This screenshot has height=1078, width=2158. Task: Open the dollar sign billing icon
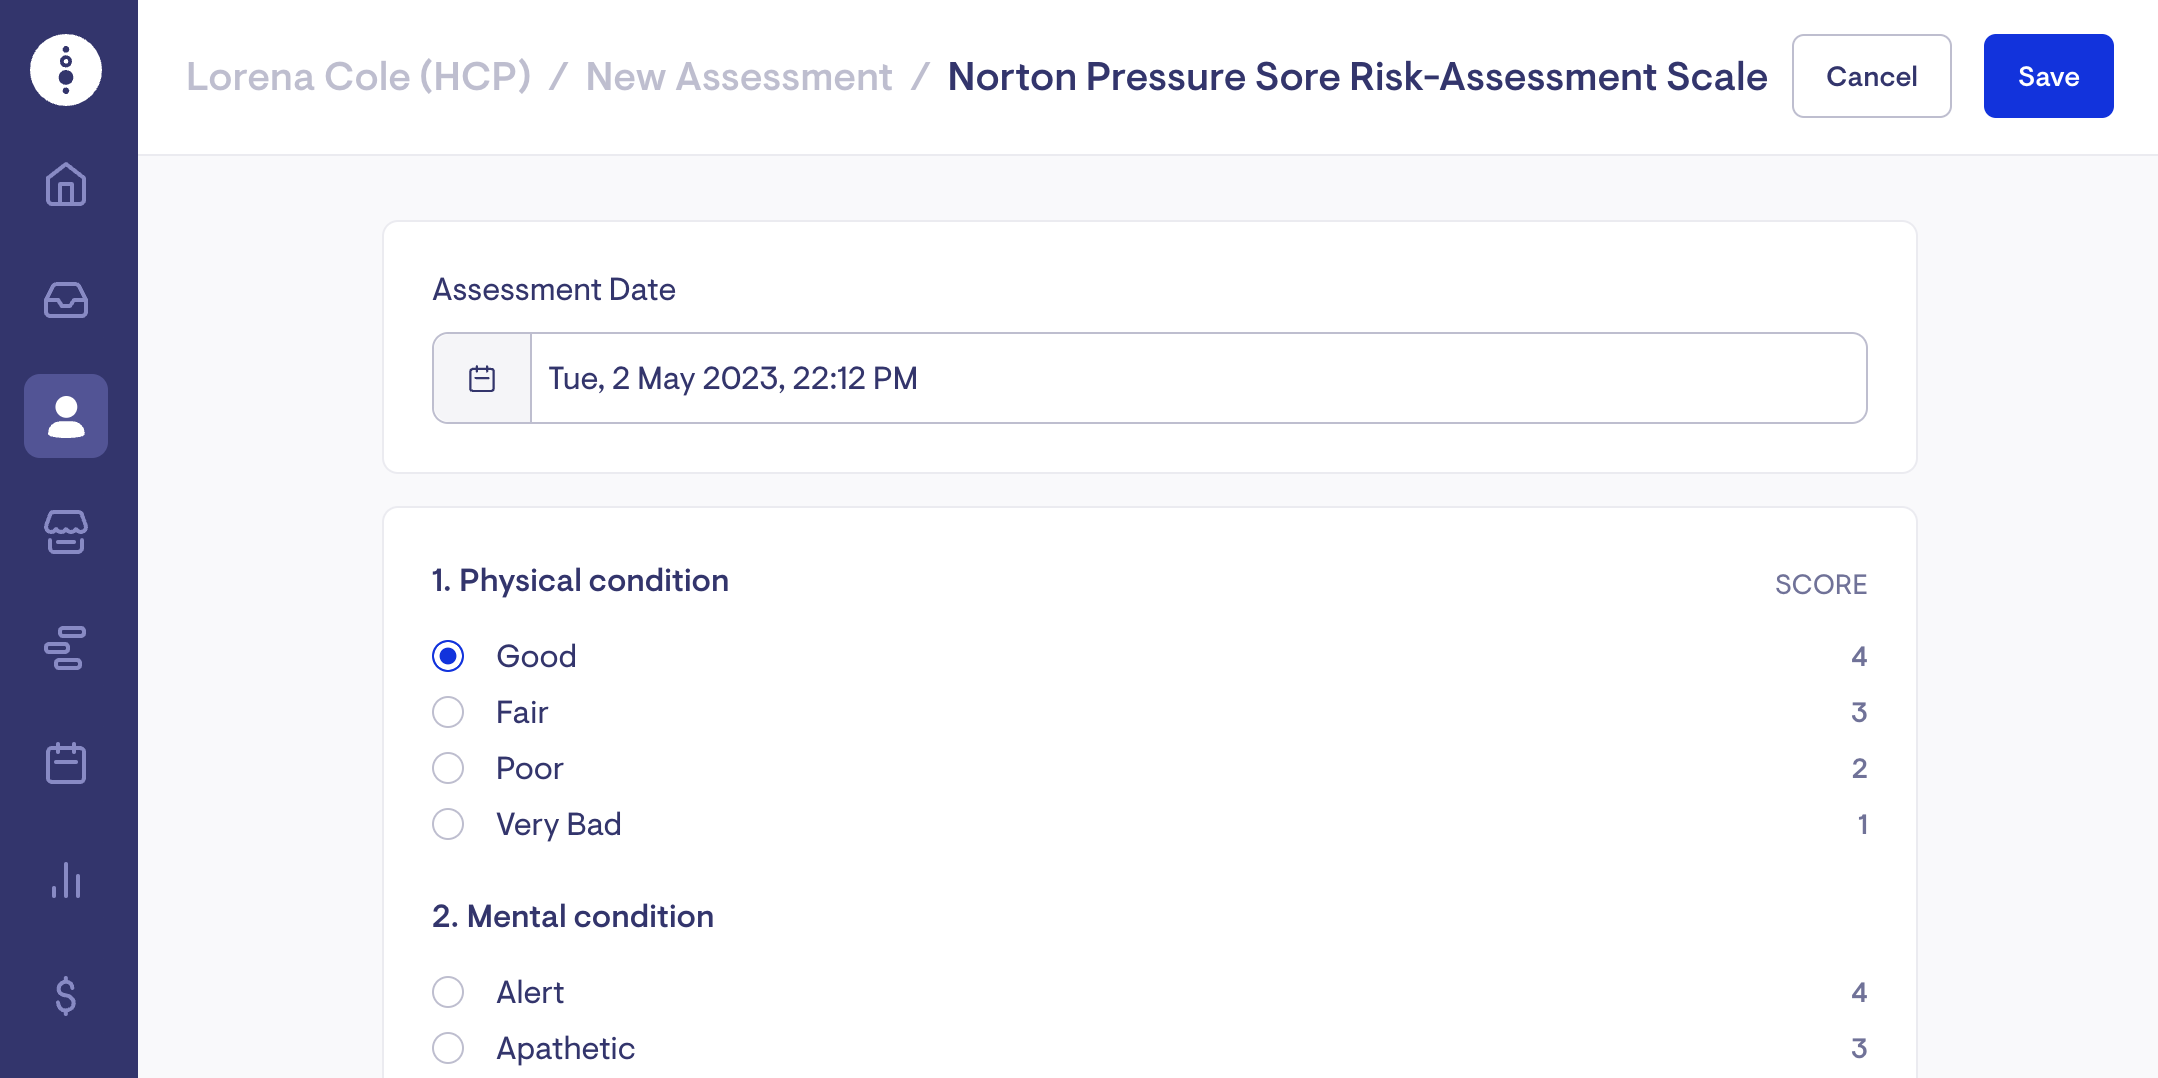(x=66, y=995)
